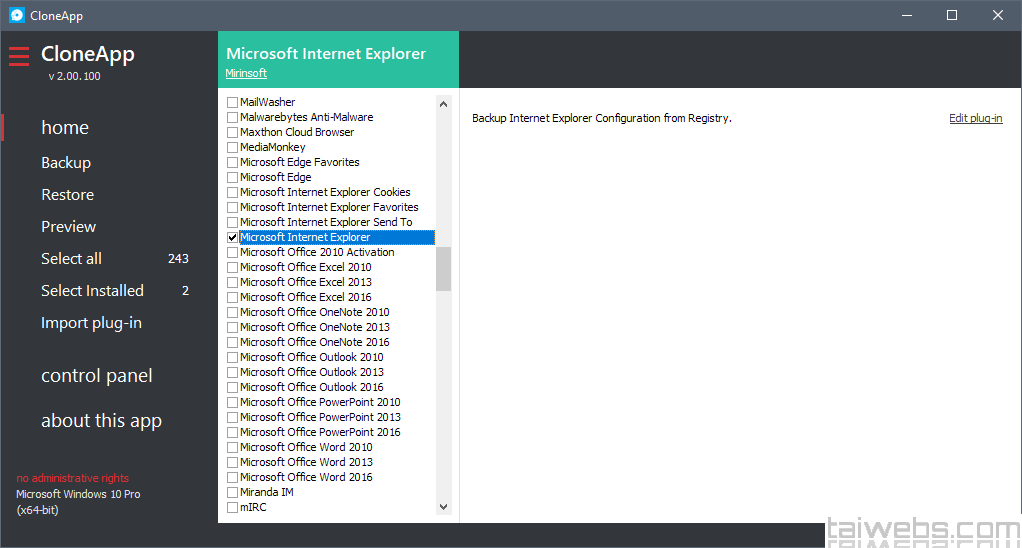The image size is (1022, 548).
Task: Open the Edit plug-in link
Action: [x=975, y=118]
